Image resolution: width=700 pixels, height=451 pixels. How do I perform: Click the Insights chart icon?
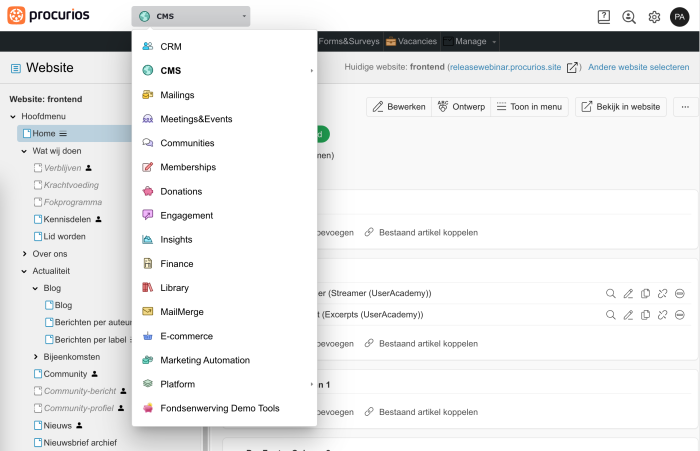(x=148, y=239)
